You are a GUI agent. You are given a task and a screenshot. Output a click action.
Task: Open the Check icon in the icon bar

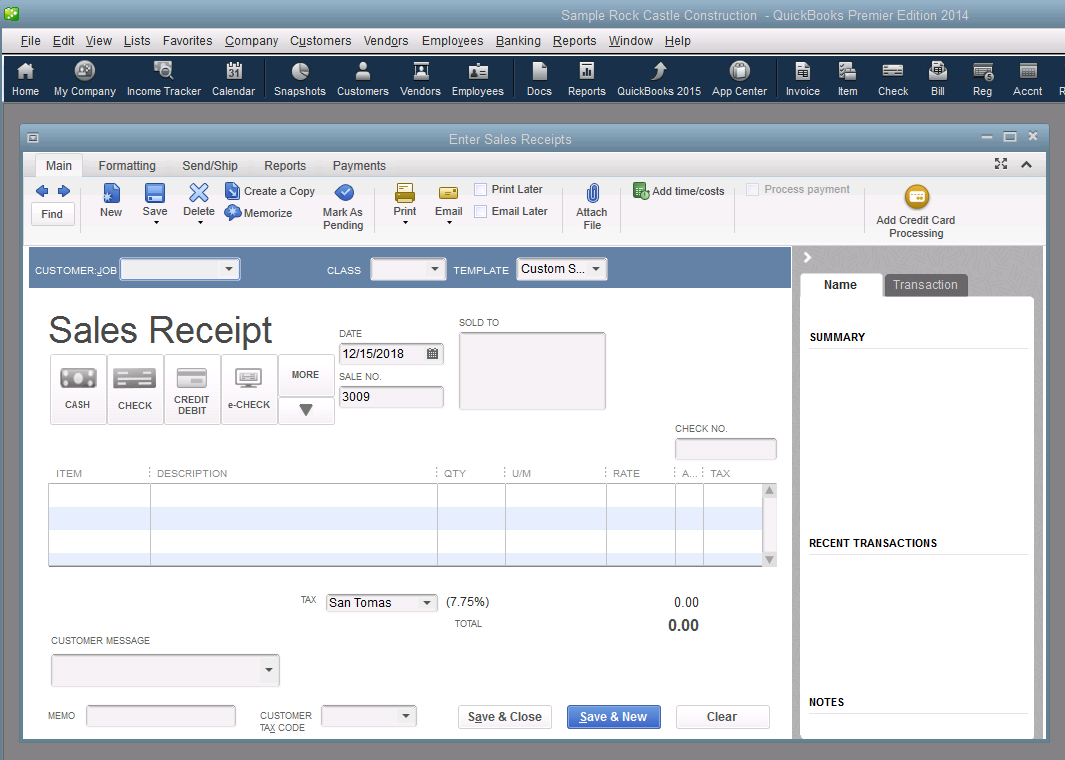pos(892,79)
